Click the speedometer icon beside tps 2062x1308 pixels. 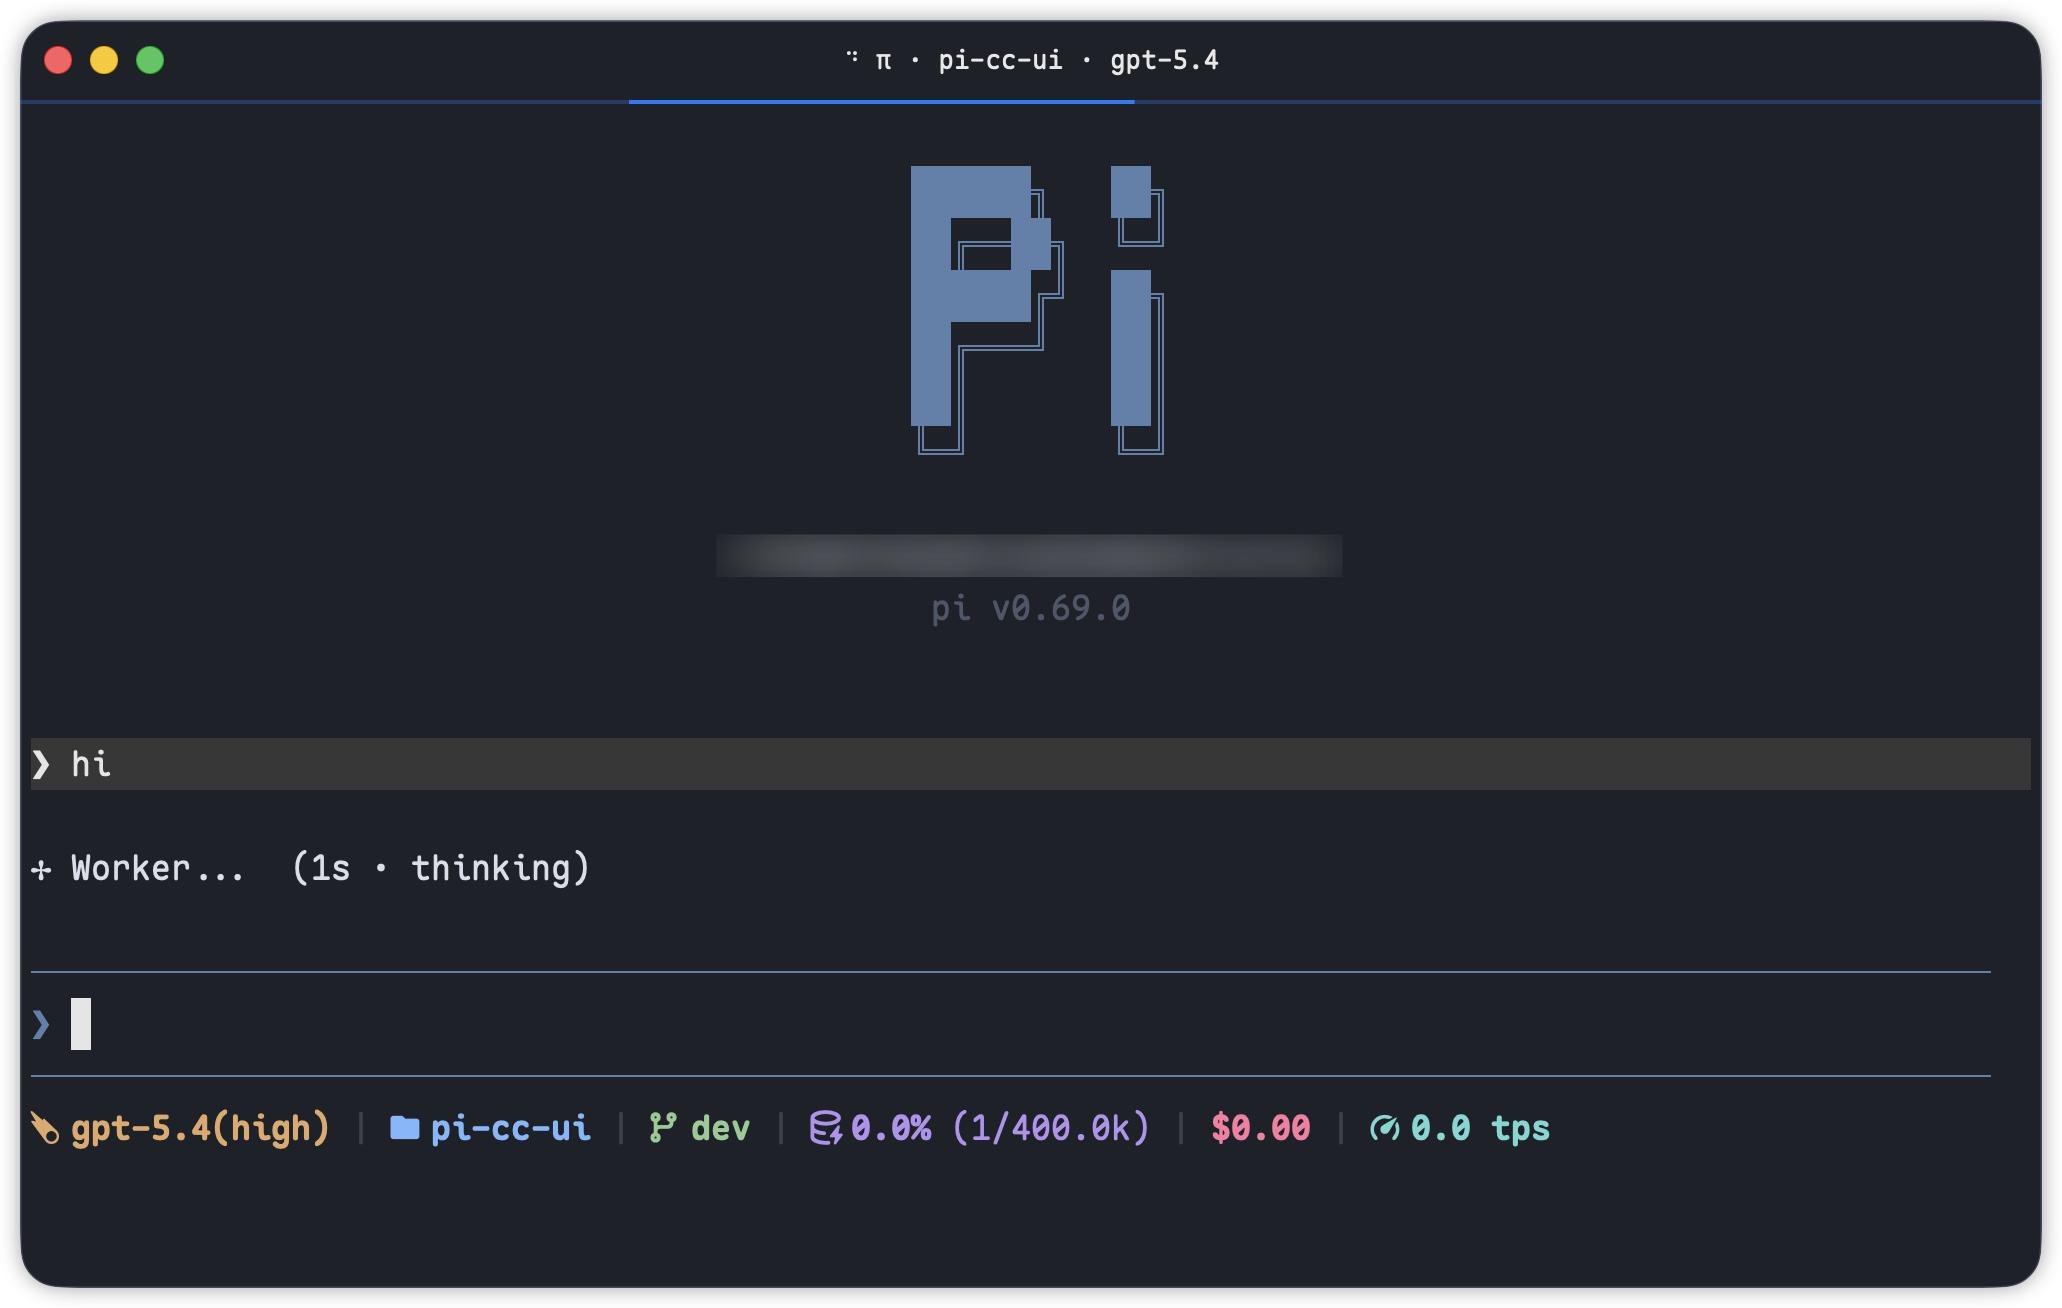(x=1384, y=1128)
